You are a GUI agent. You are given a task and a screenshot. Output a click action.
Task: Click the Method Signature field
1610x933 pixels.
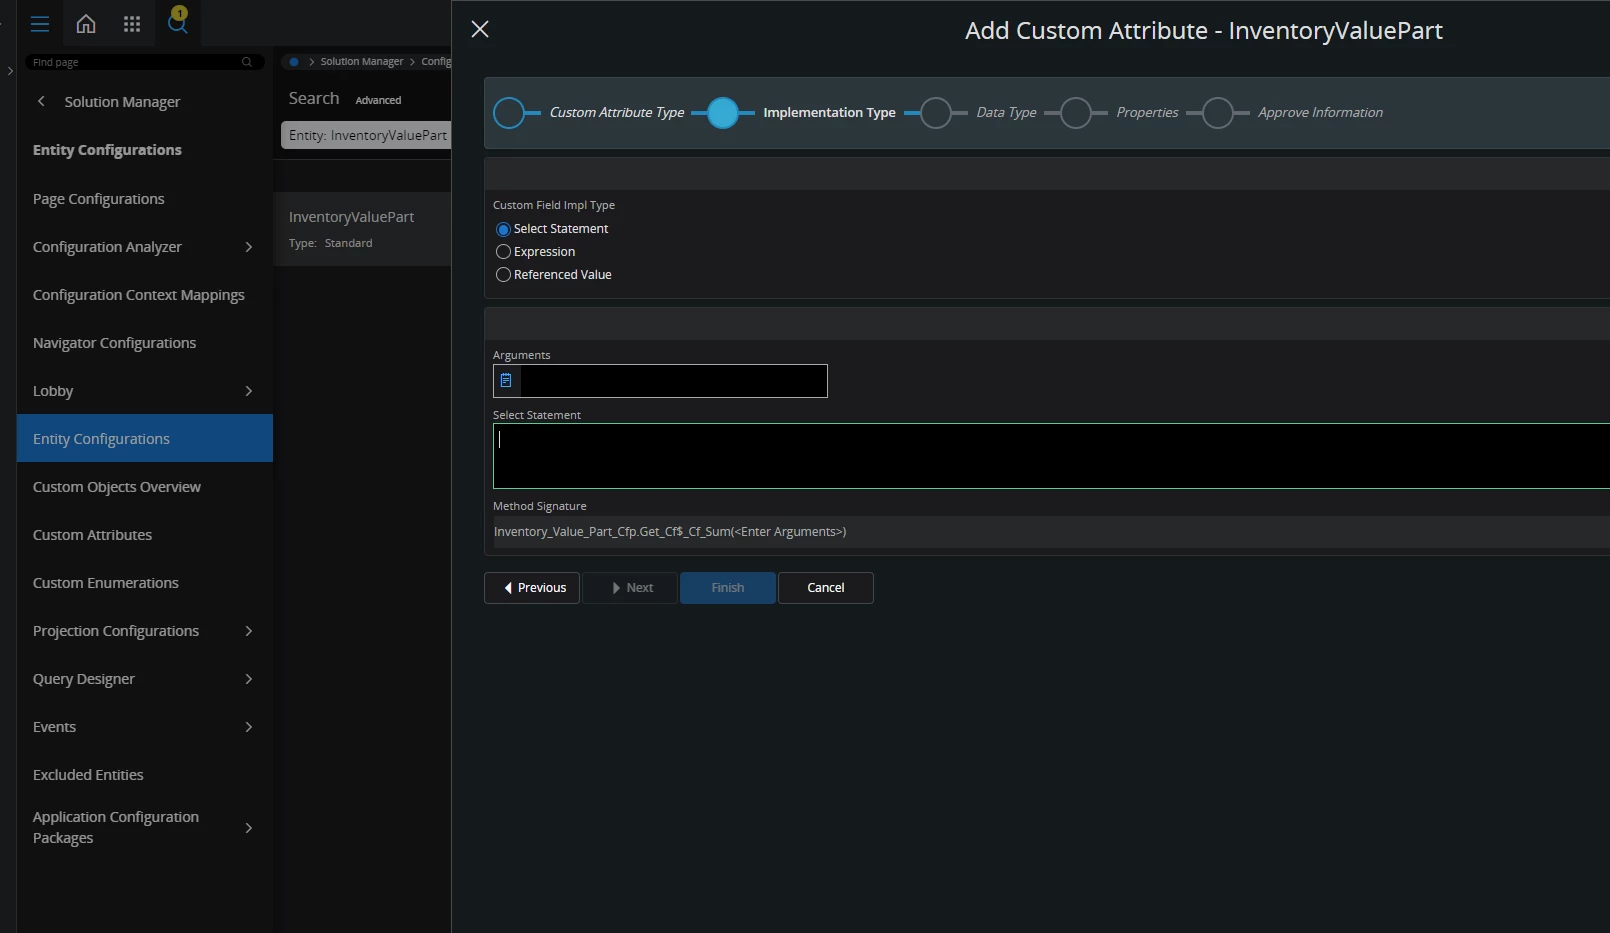pos(1051,532)
